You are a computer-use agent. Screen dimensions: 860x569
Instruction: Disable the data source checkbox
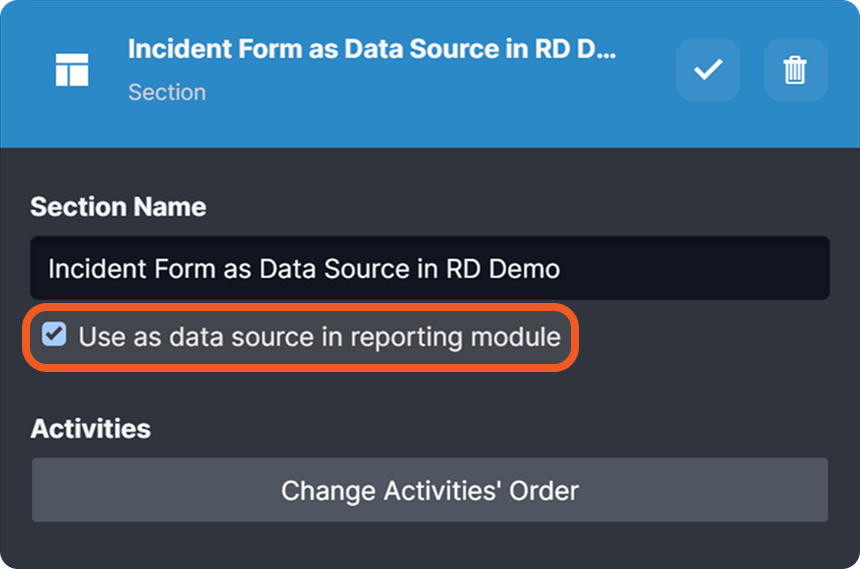click(54, 334)
